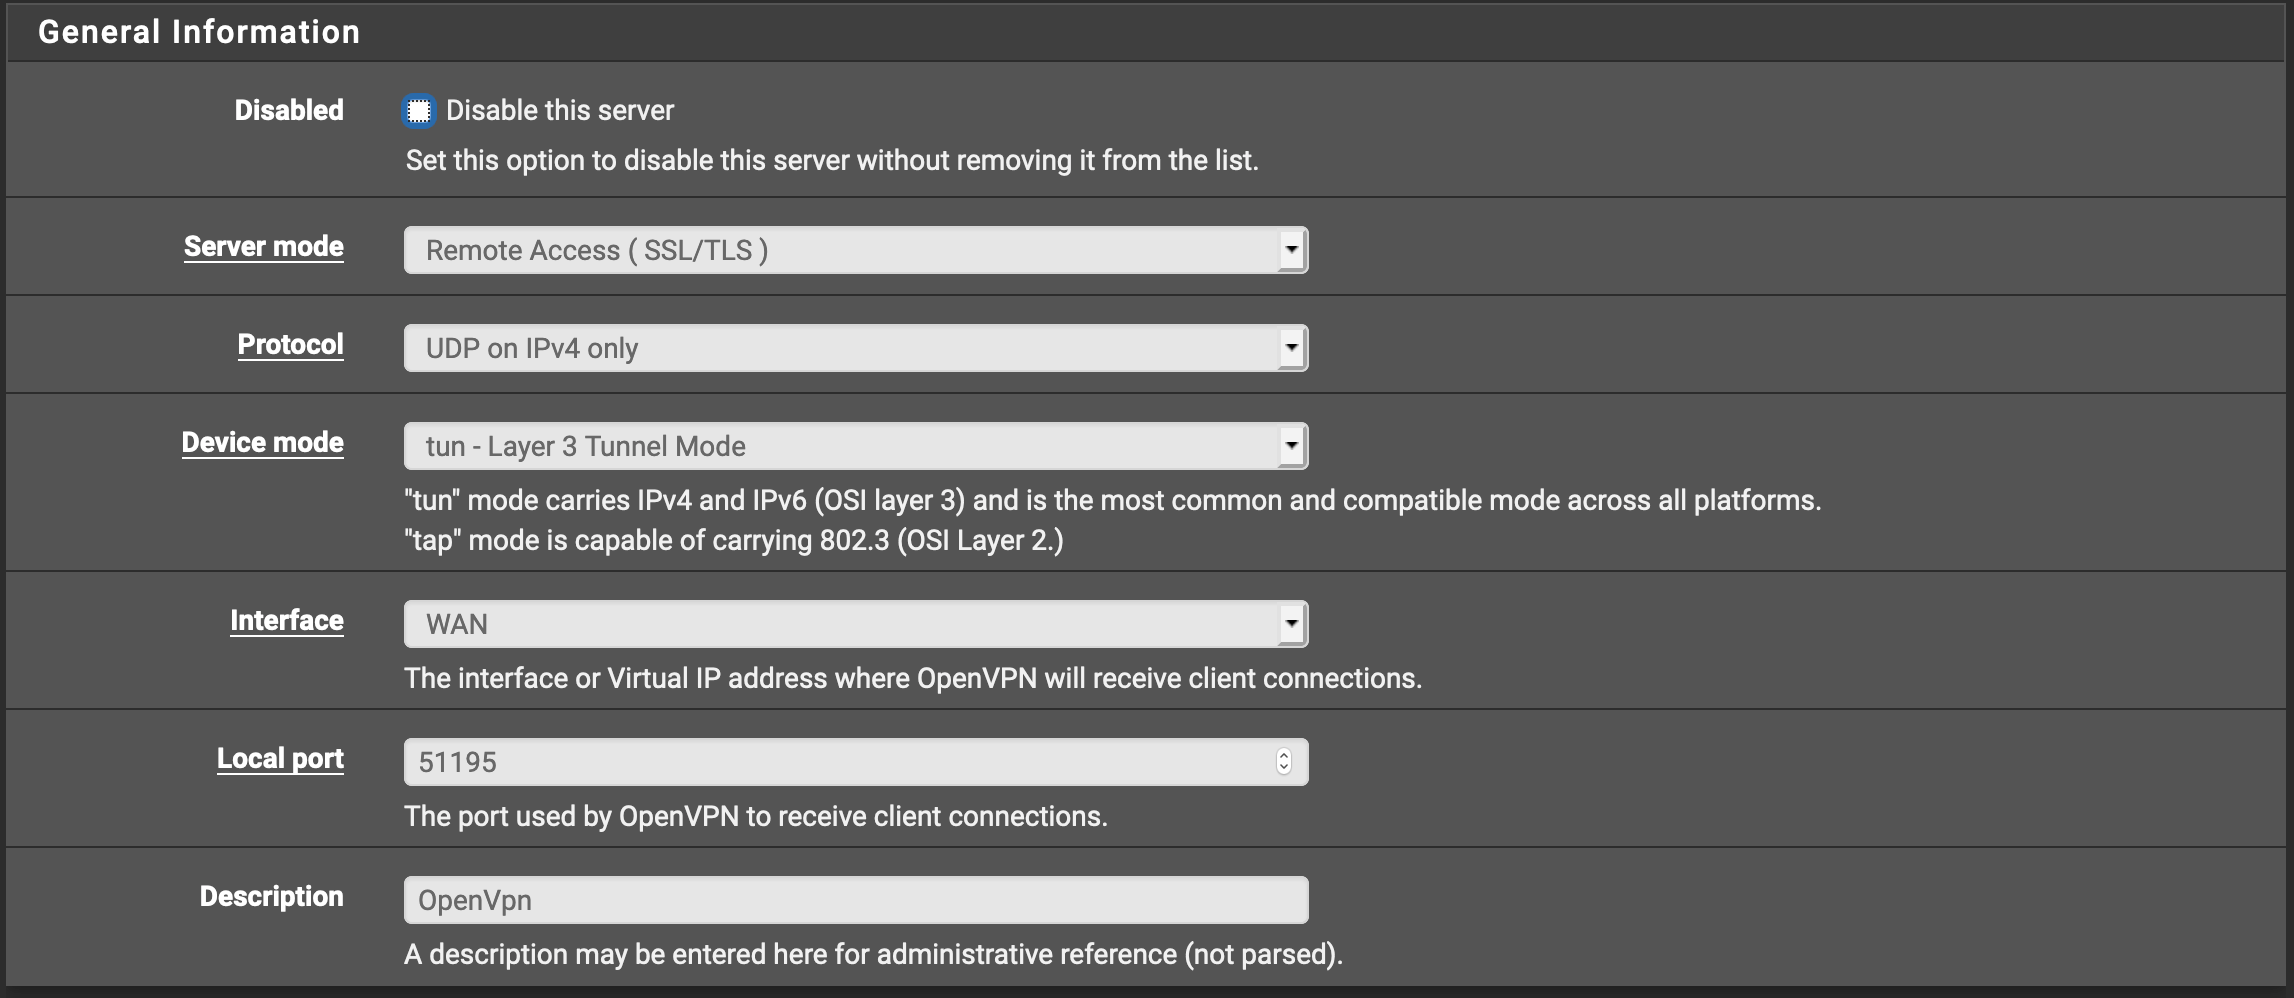Click the underlined Interface label

tap(287, 621)
